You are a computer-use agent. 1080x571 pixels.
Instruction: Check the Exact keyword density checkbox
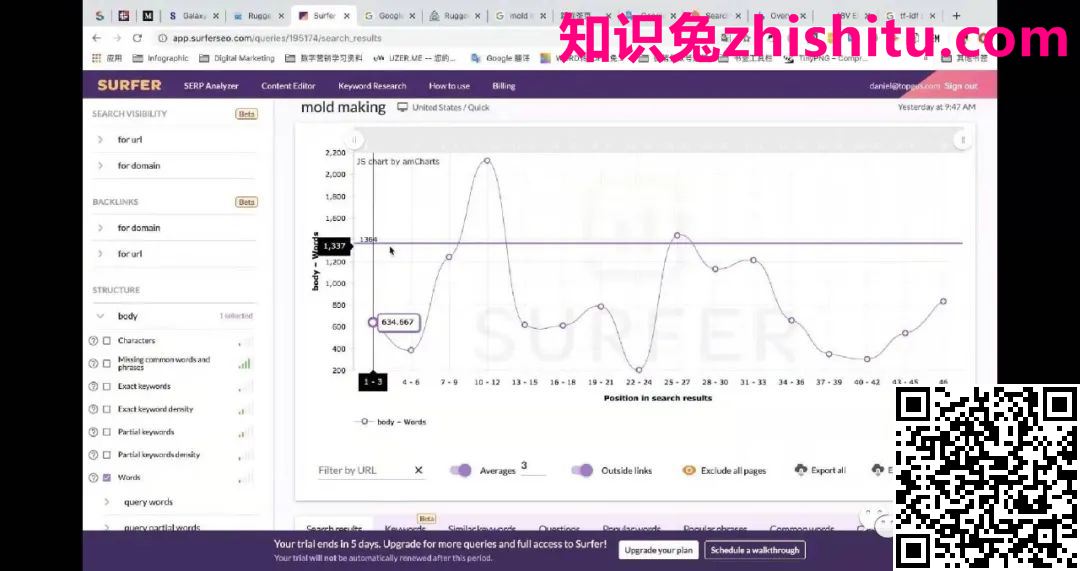[107, 409]
